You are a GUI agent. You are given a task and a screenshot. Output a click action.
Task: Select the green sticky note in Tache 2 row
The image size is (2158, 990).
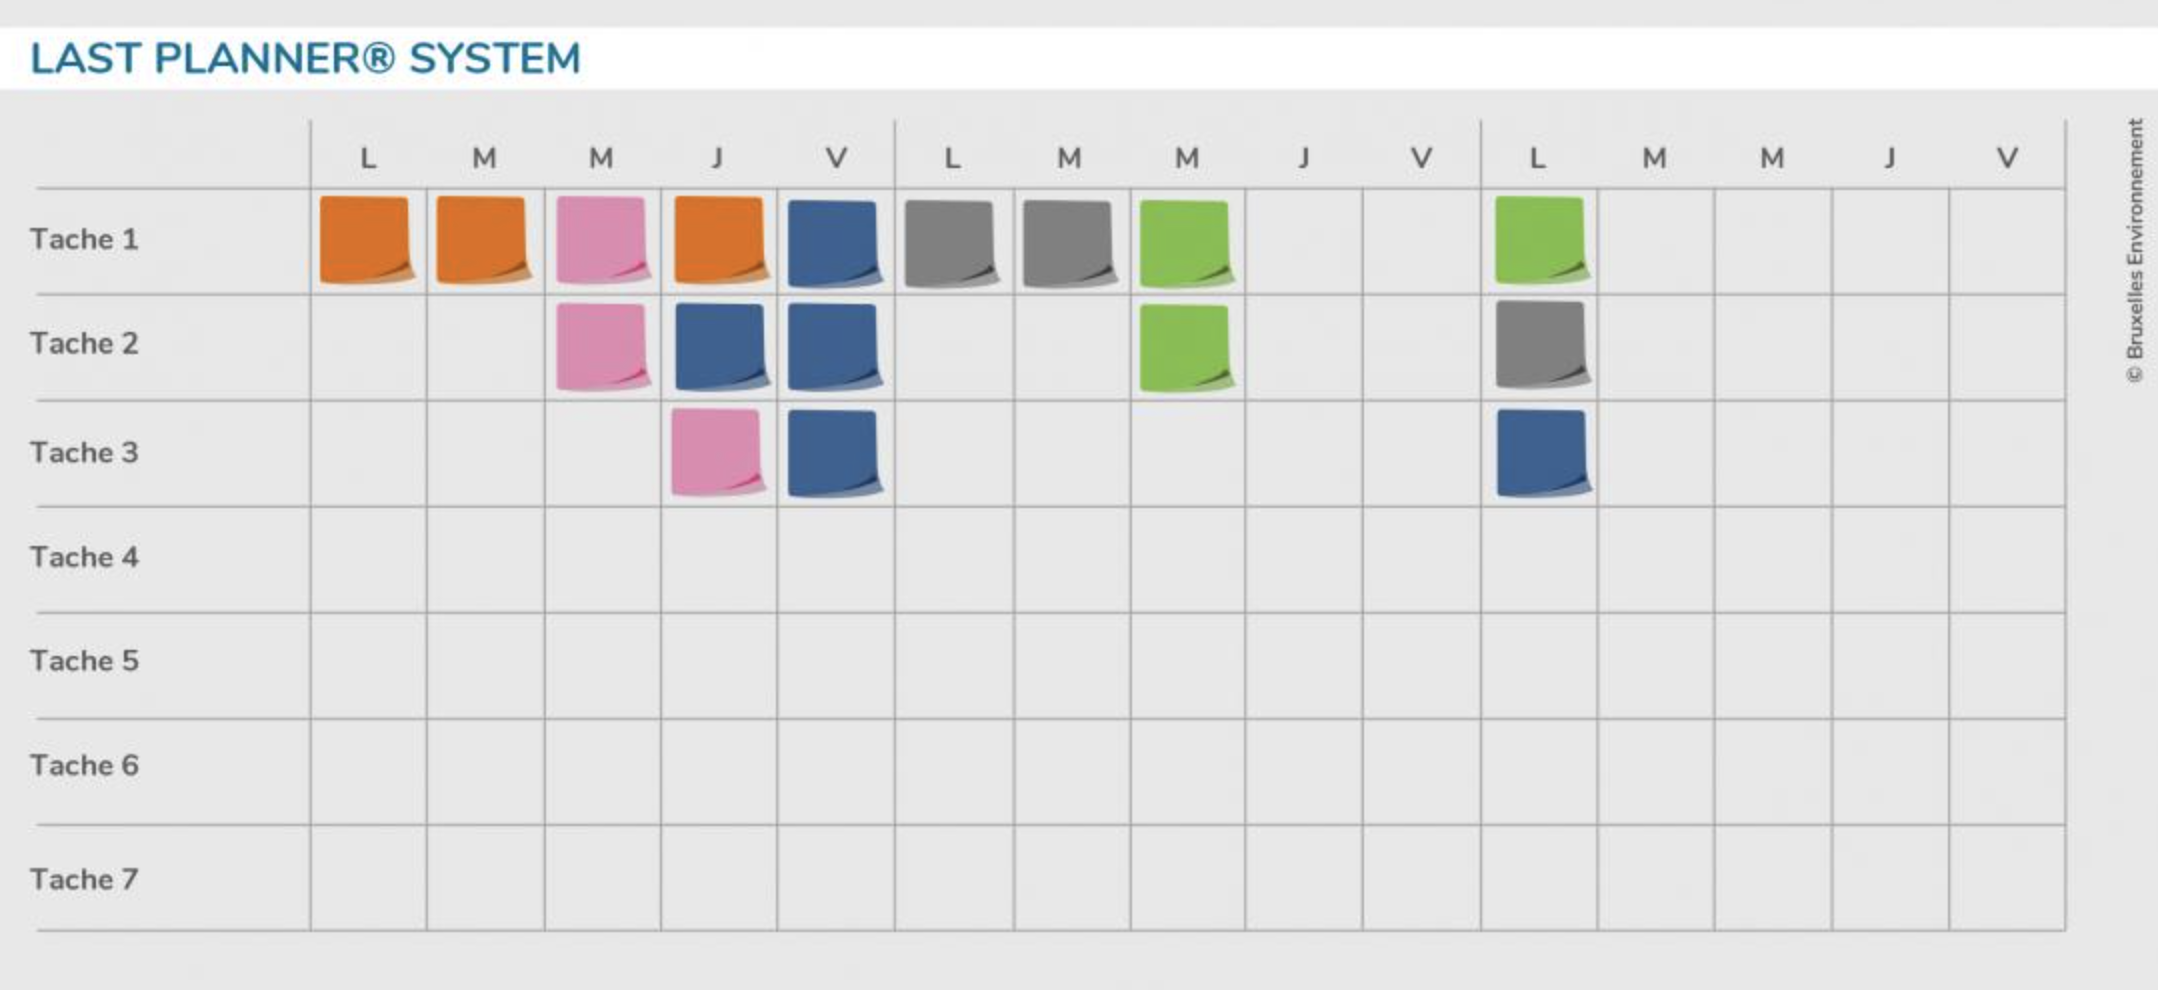click(1185, 347)
